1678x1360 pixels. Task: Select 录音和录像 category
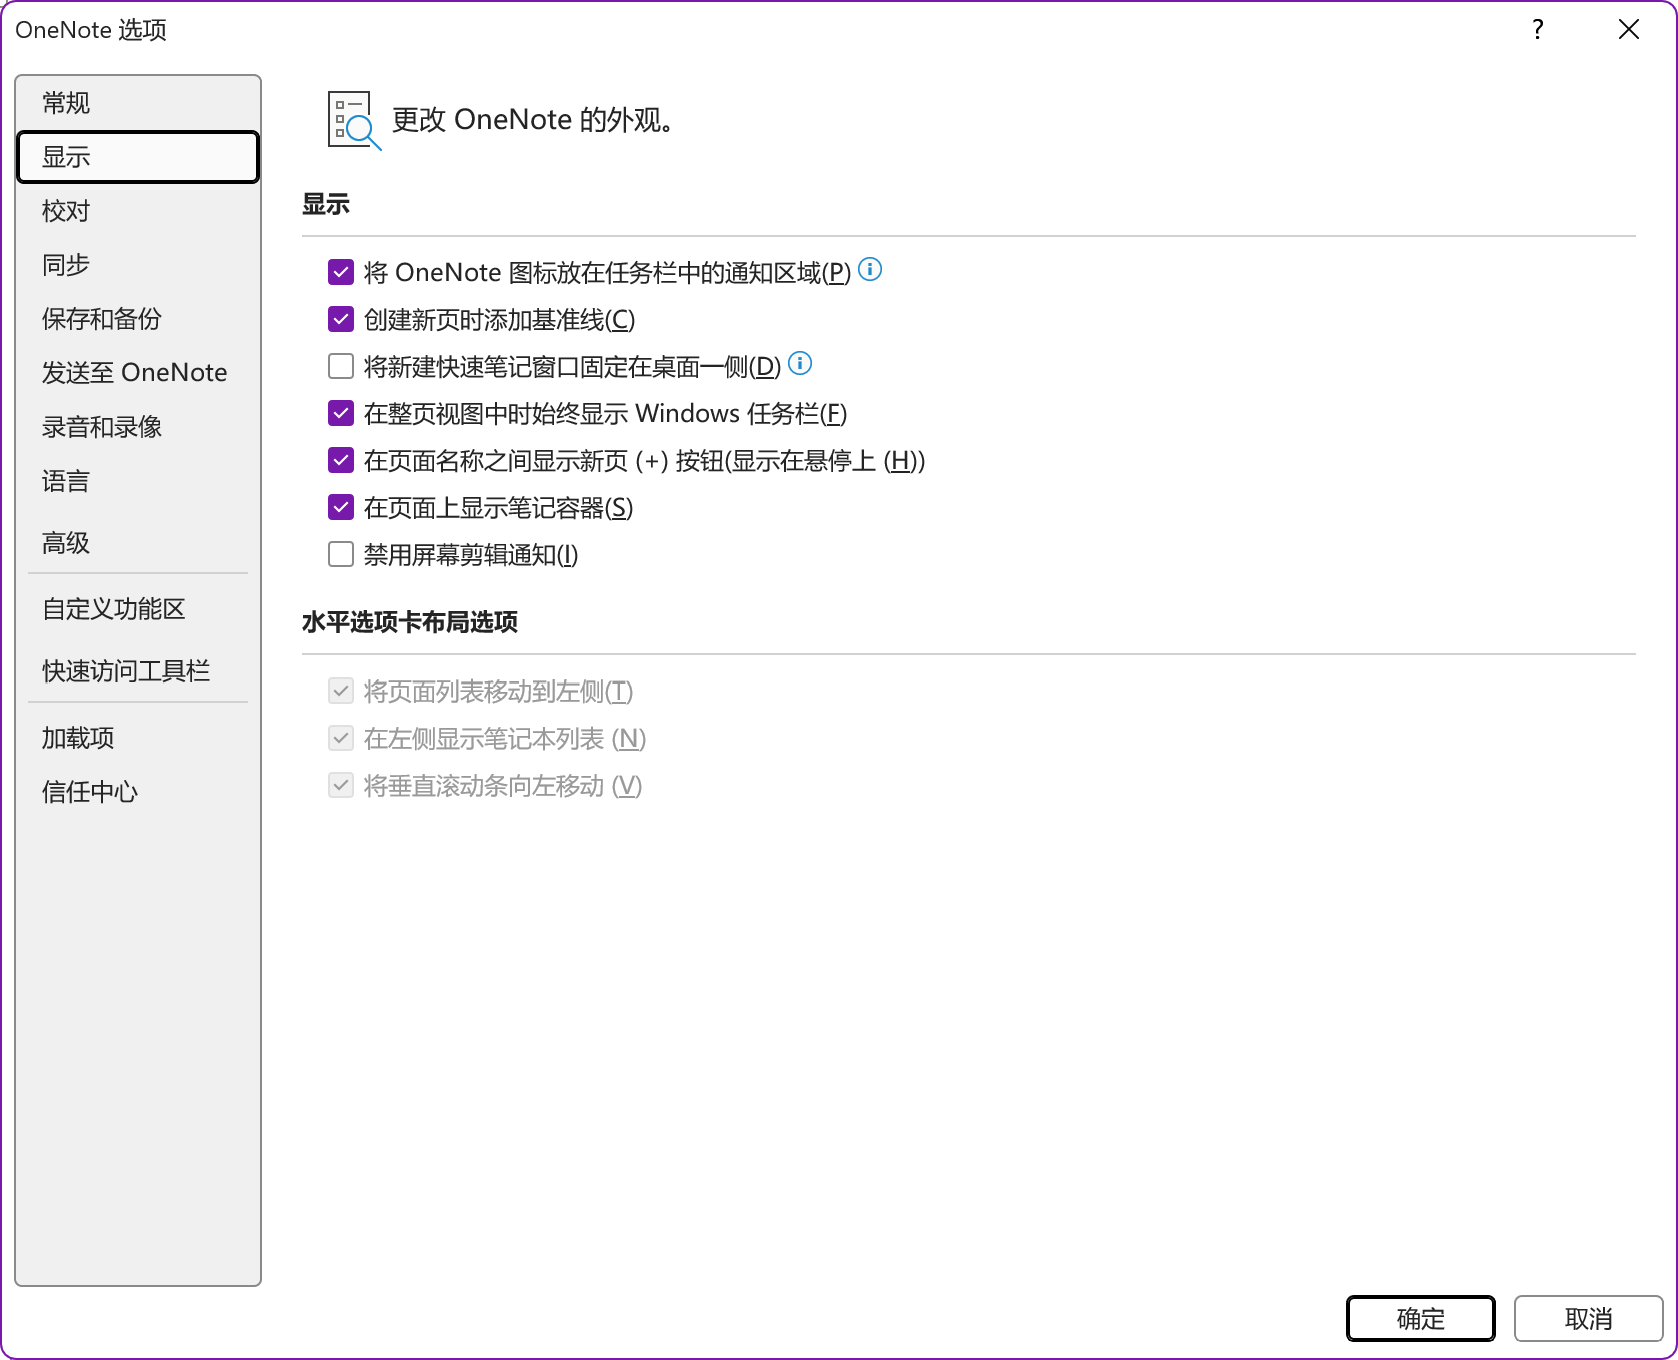[138, 427]
